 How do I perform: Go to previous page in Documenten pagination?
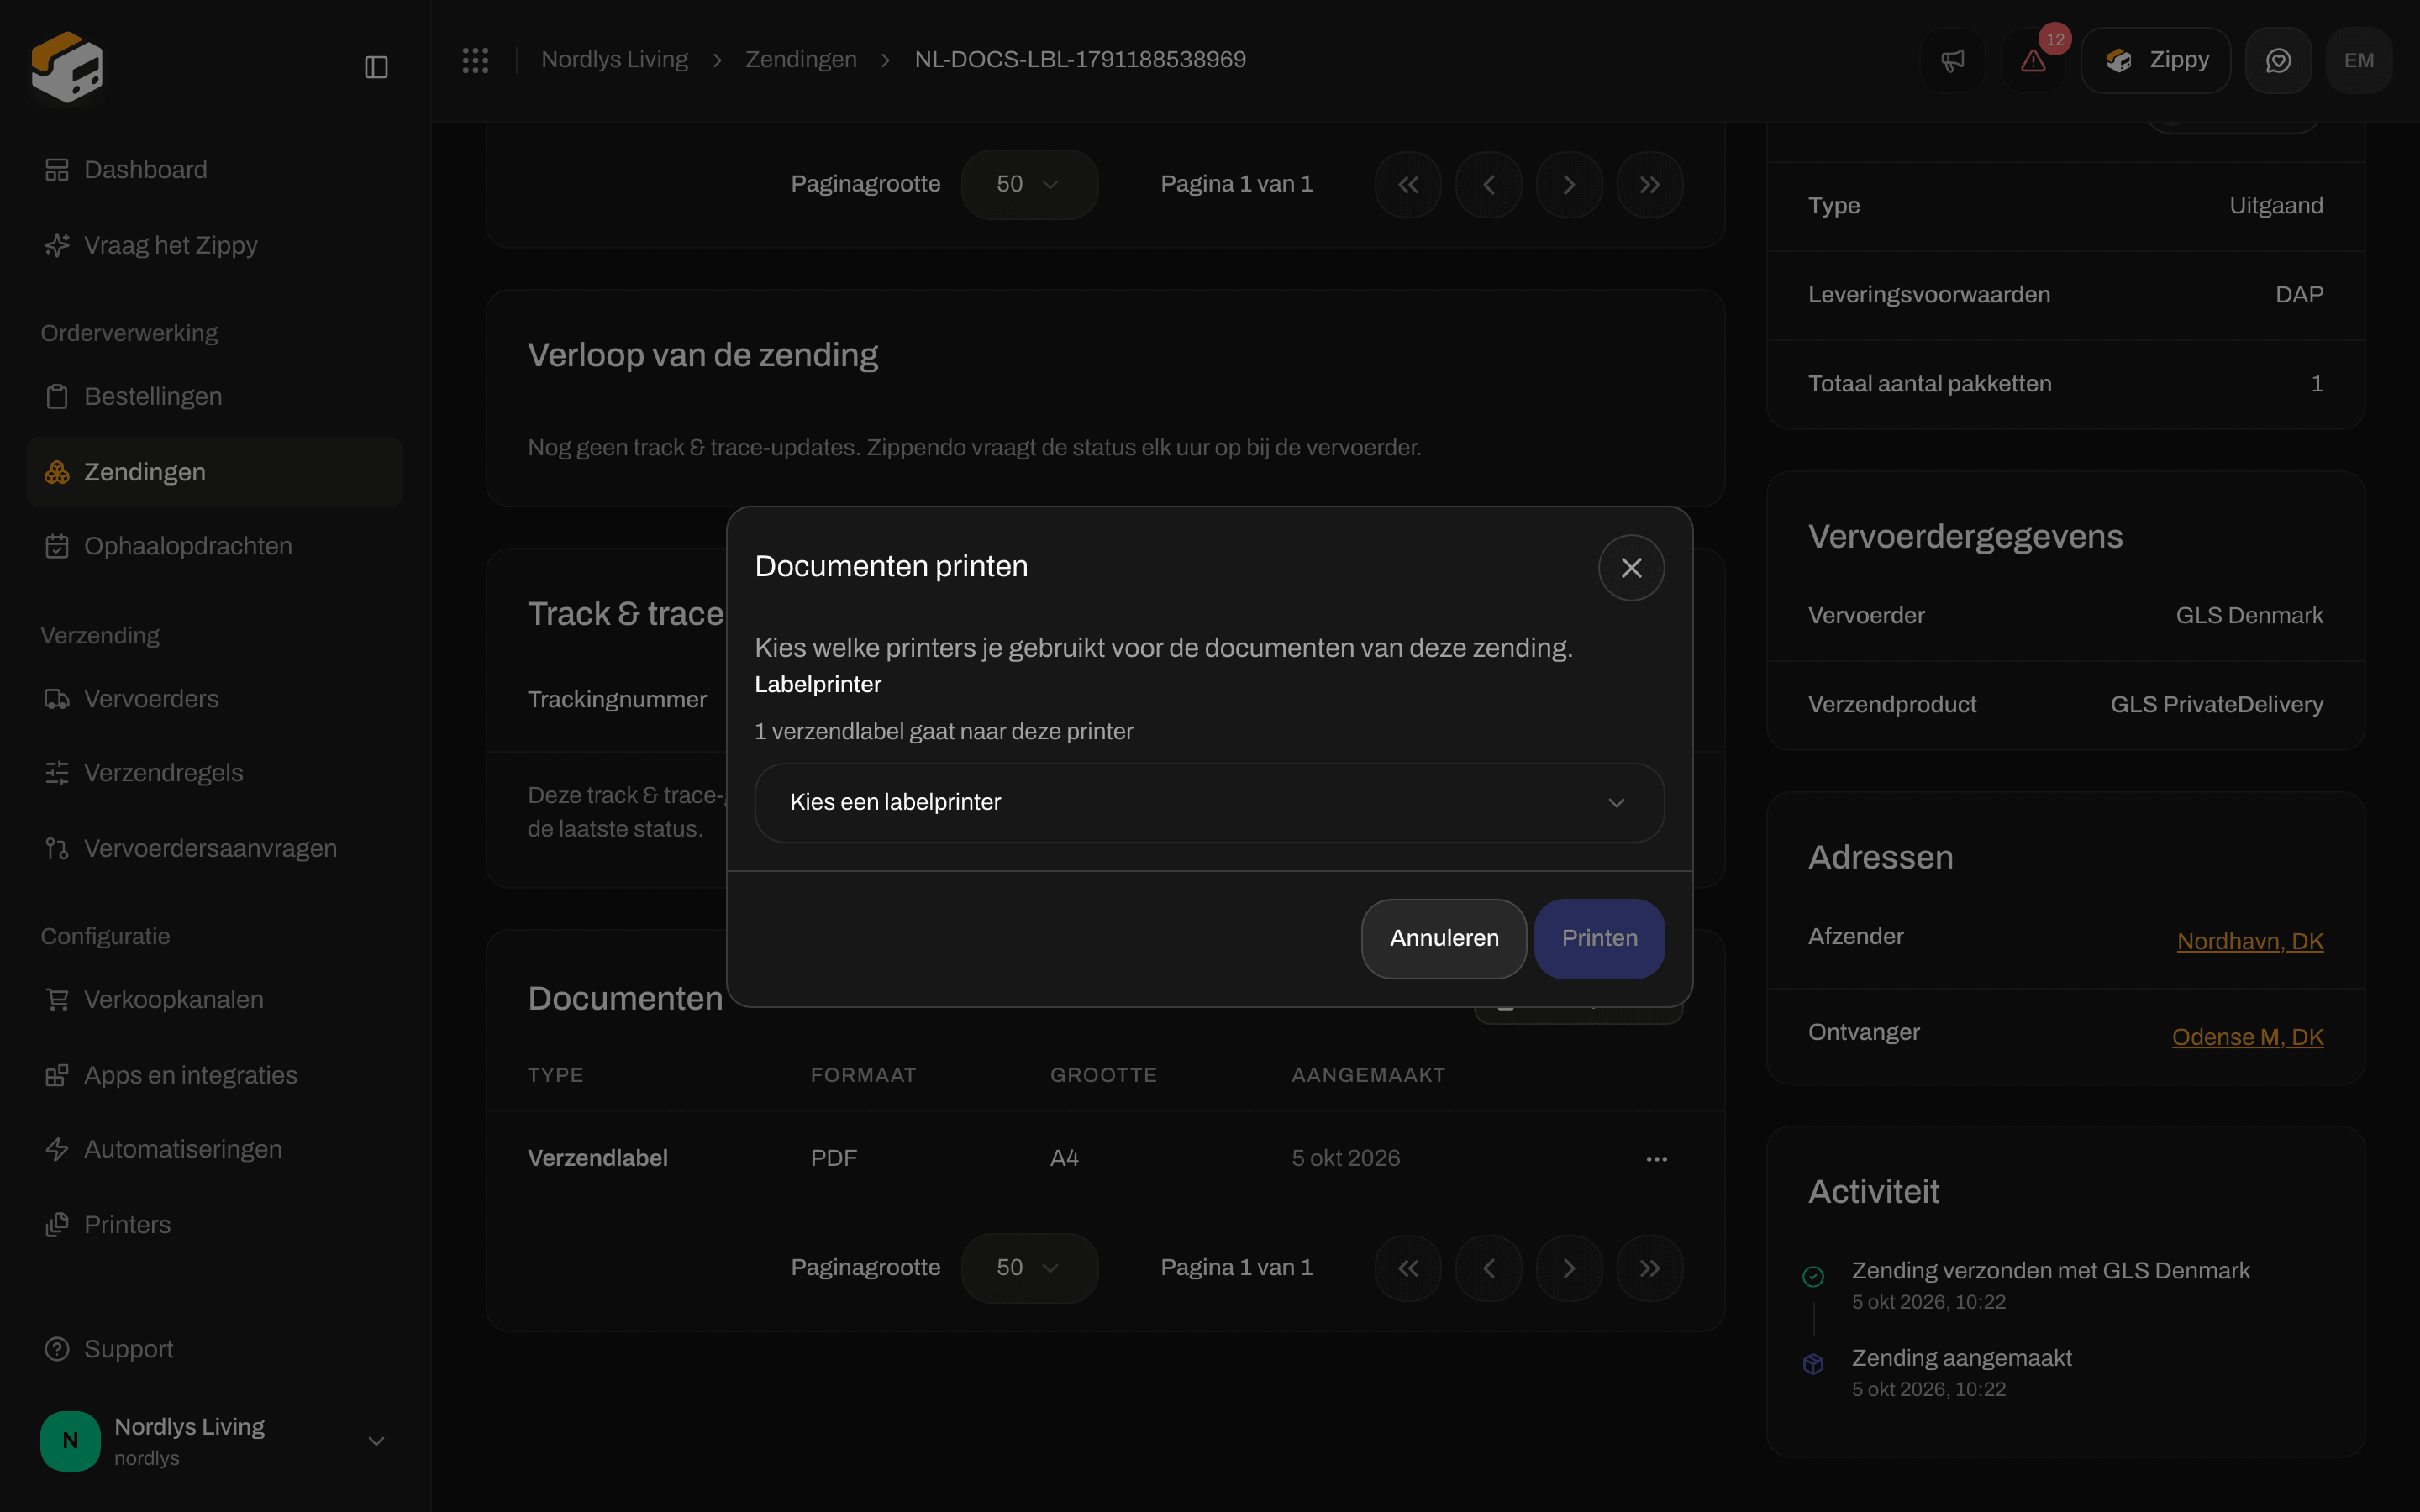[x=1488, y=1268]
